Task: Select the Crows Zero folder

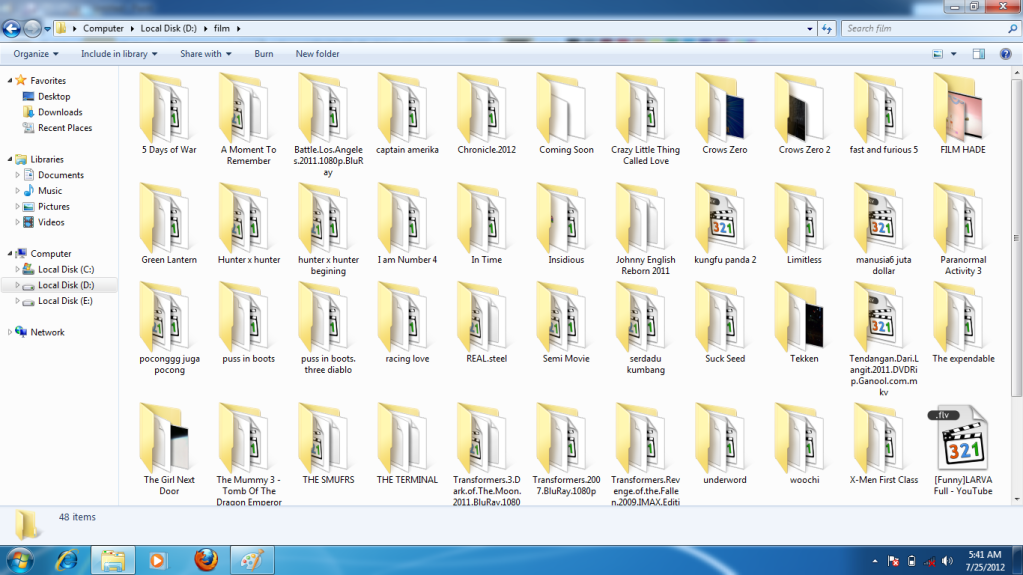Action: 725,116
